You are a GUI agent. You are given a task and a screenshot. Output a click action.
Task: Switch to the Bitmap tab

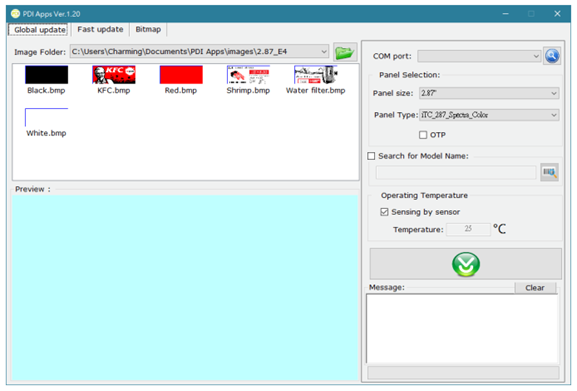tap(148, 29)
